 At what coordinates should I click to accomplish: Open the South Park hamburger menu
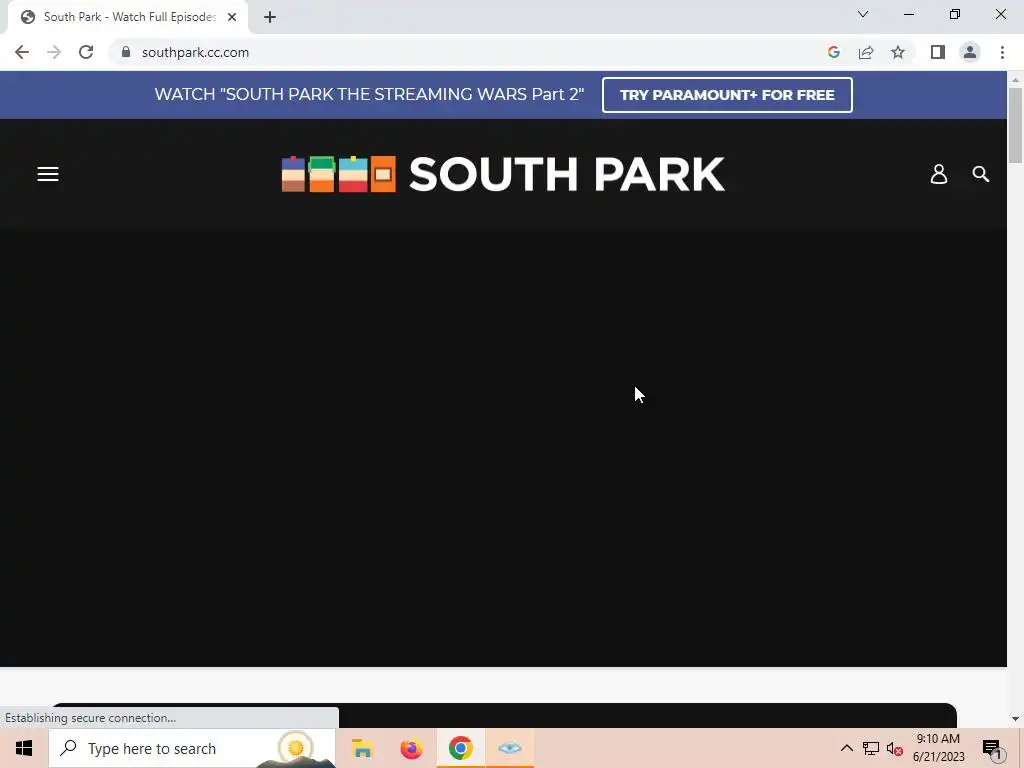(x=48, y=174)
